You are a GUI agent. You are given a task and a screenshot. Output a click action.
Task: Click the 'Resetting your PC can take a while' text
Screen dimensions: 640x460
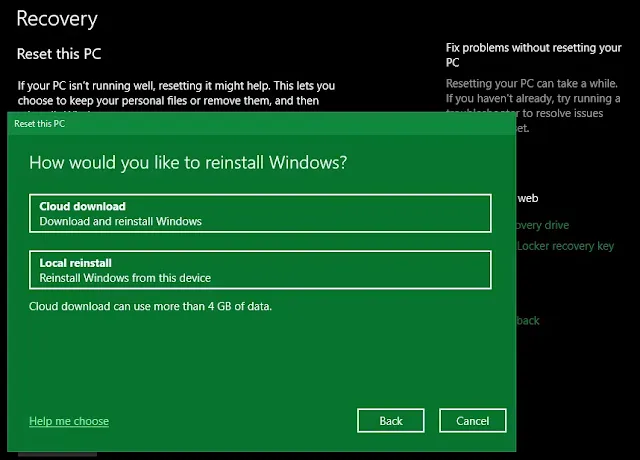point(533,106)
